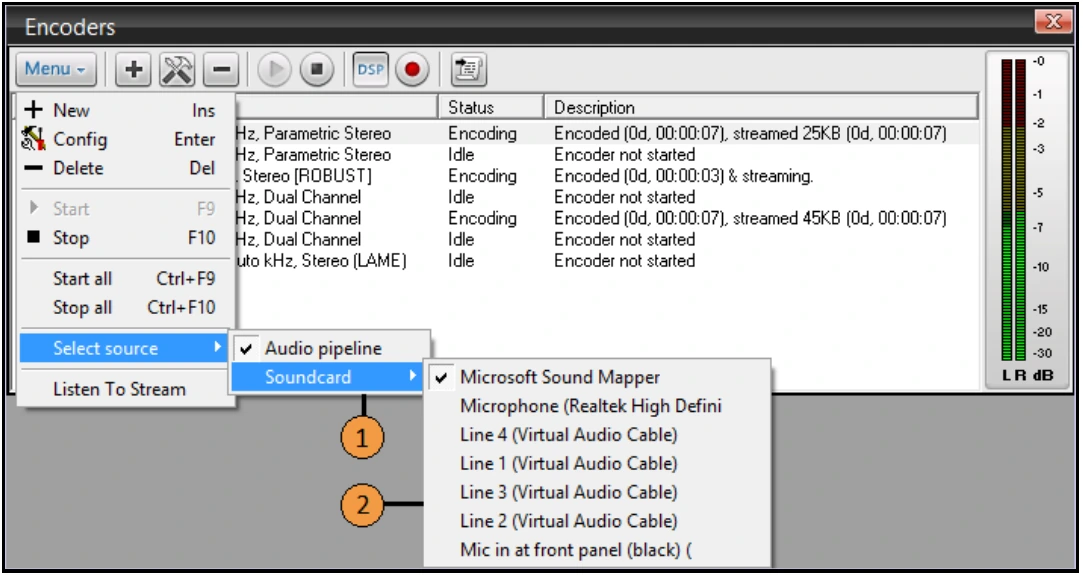Image resolution: width=1083 pixels, height=575 pixels.
Task: Select Microsoft Sound Mapper device
Action: pos(597,378)
